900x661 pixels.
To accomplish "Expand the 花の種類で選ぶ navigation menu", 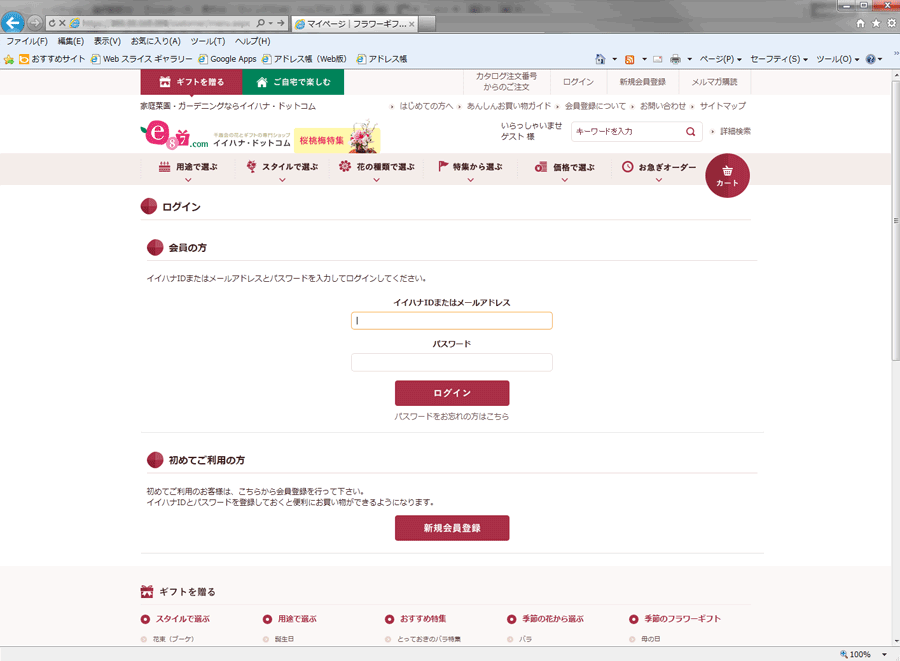I will click(376, 169).
